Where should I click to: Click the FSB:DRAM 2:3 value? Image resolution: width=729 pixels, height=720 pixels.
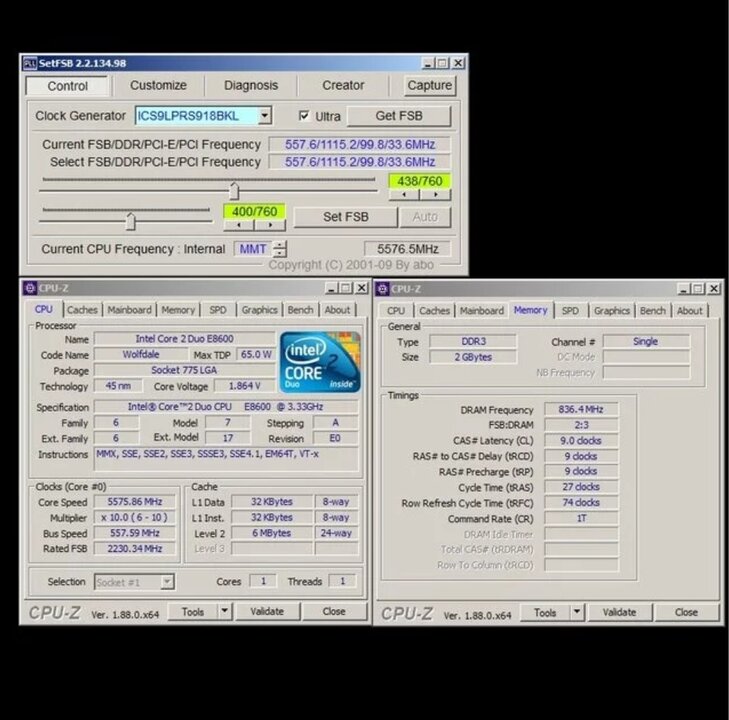581,425
